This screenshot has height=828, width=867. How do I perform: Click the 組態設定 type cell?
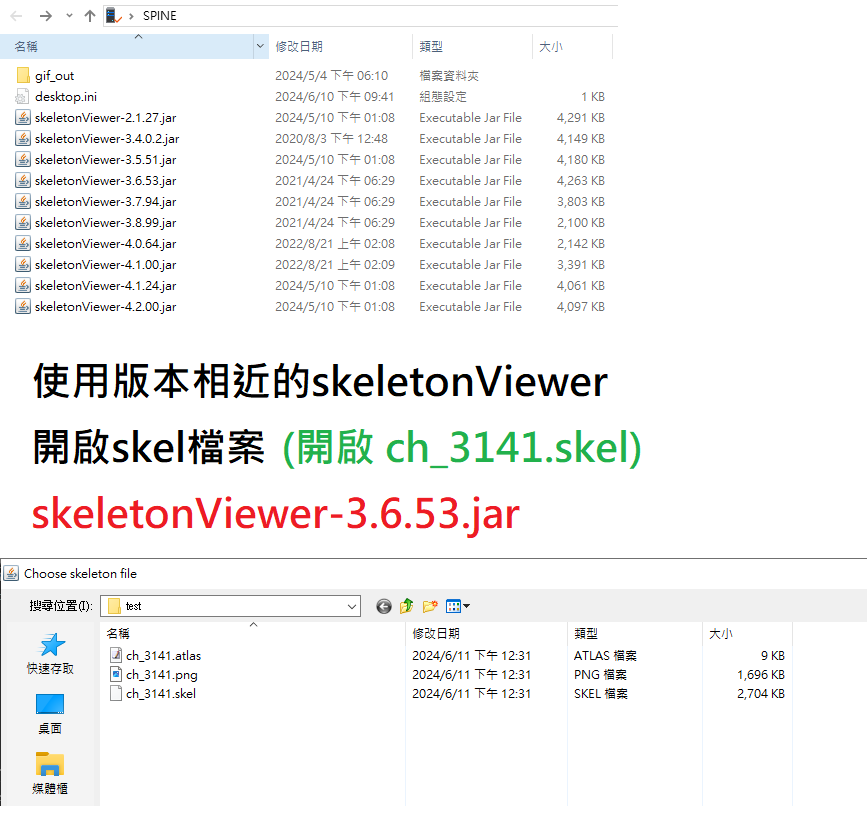[x=443, y=96]
